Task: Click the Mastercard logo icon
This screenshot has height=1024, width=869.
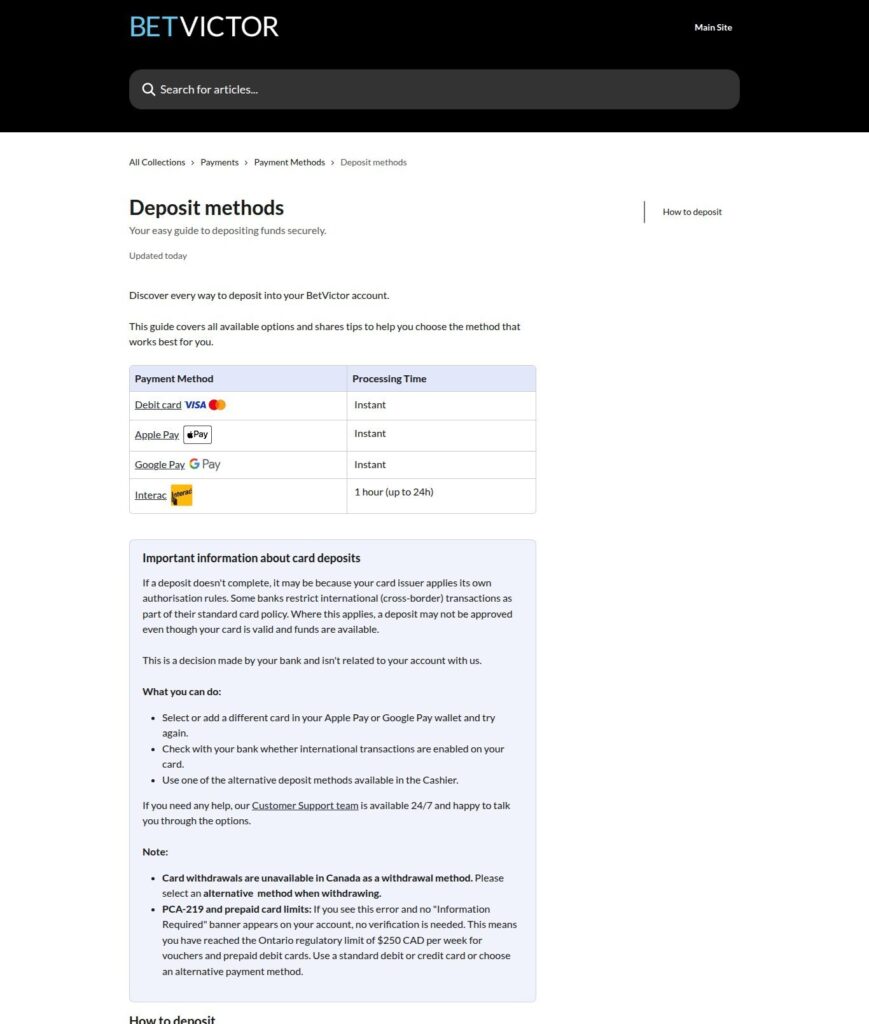Action: pyautogui.click(x=217, y=405)
